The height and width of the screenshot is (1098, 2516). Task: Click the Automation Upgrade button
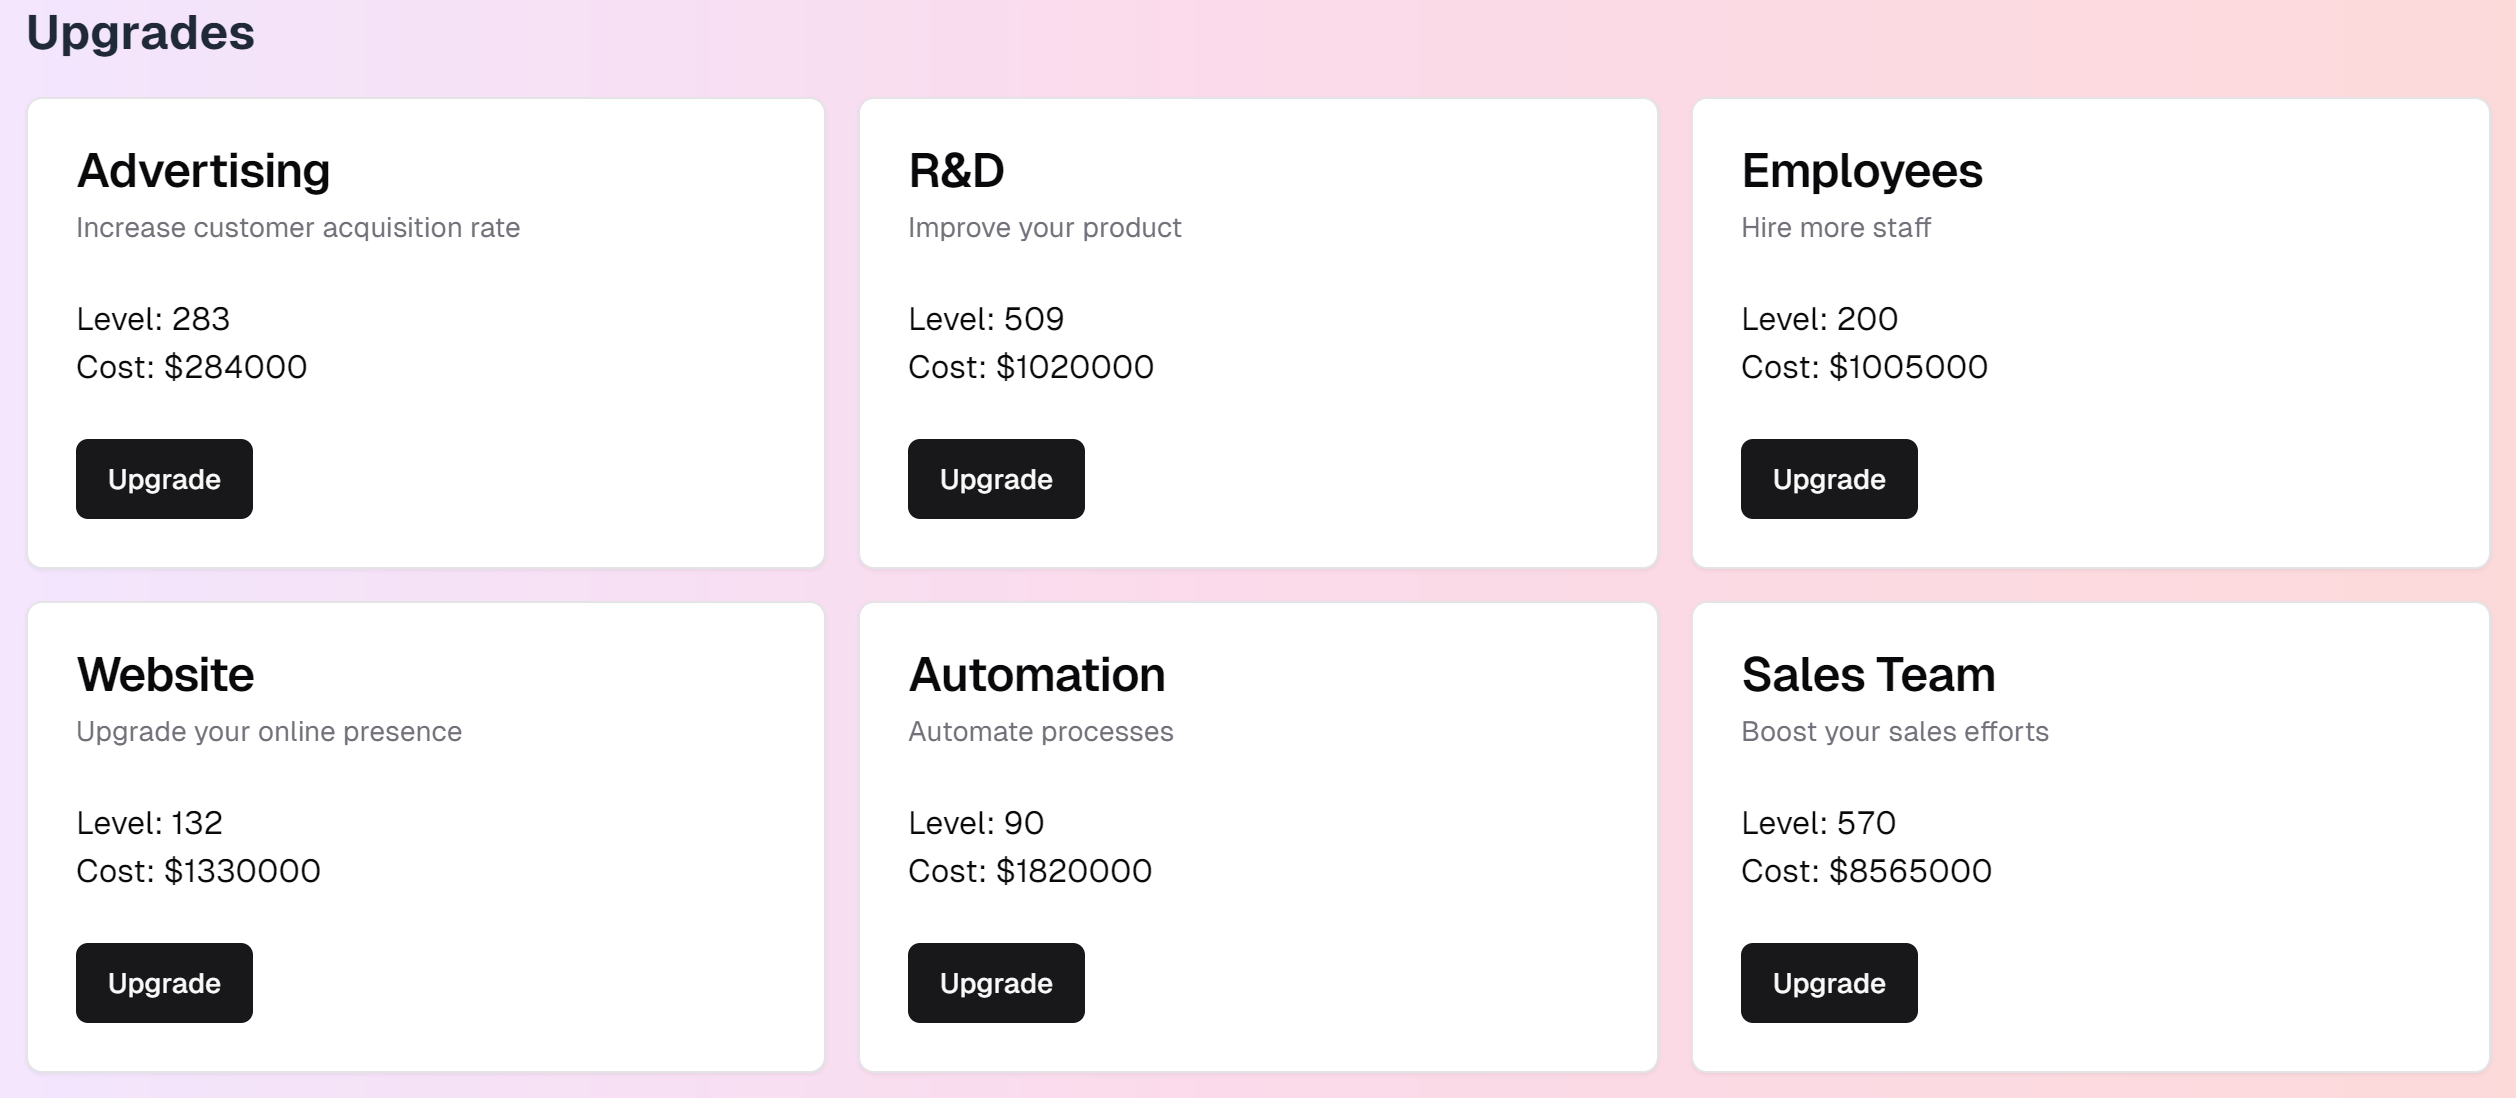pyautogui.click(x=996, y=983)
